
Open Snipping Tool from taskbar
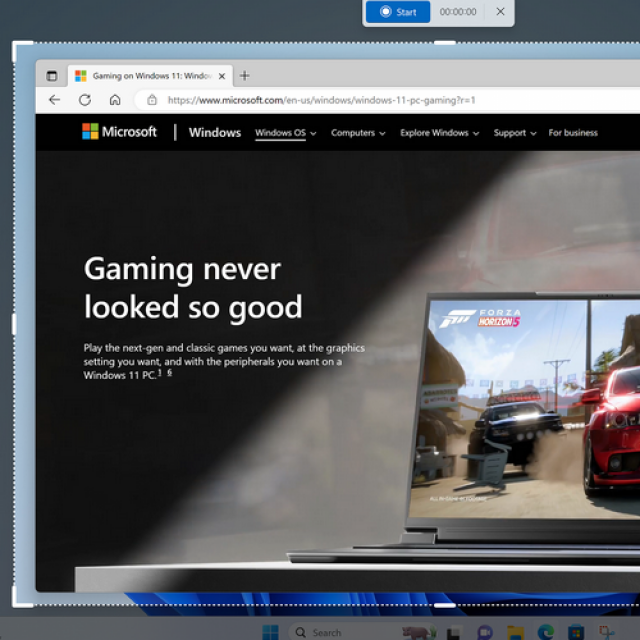607,632
